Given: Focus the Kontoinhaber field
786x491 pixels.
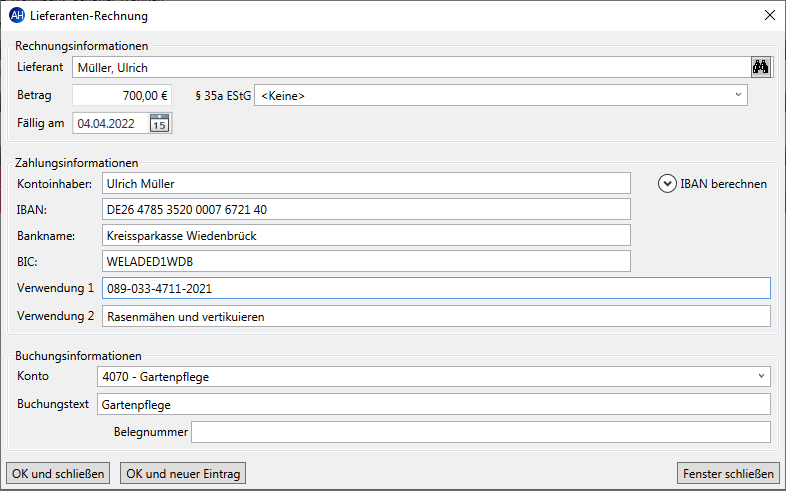Looking at the screenshot, I should [x=366, y=183].
